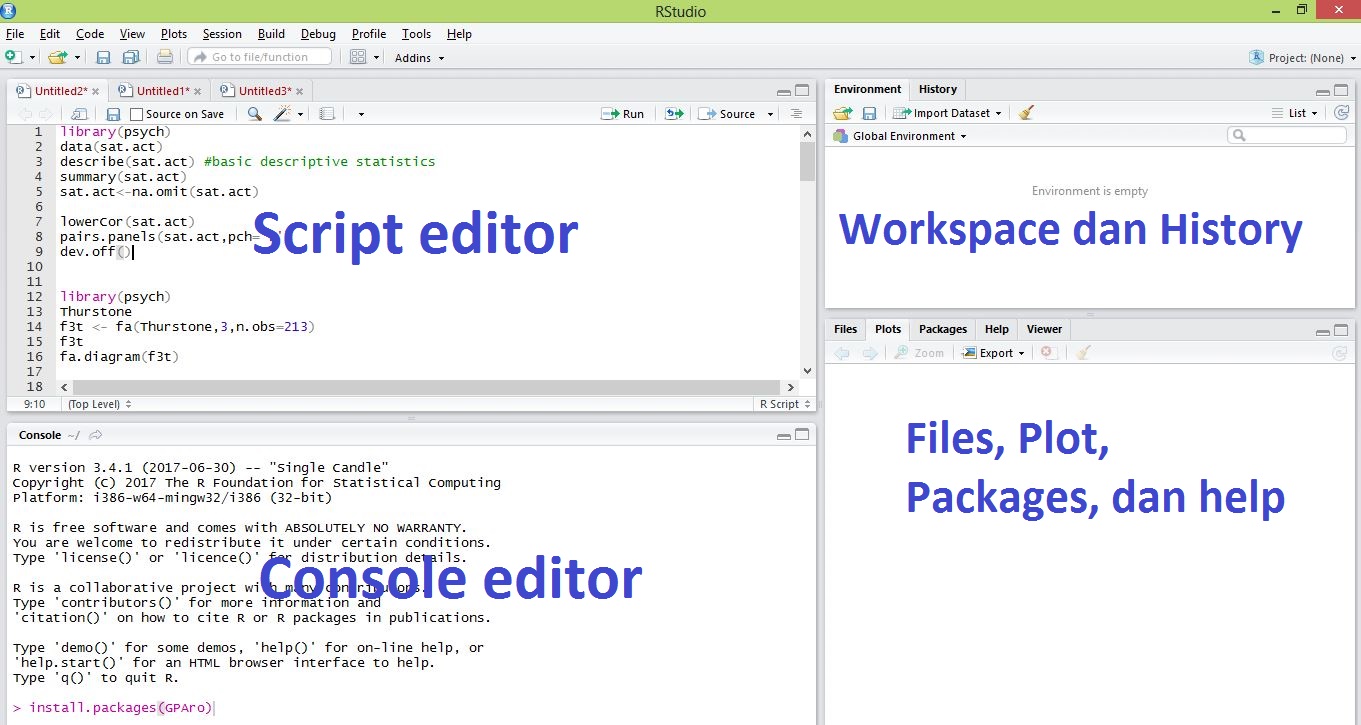1361x725 pixels.
Task: Click the Import Dataset button
Action: pyautogui.click(x=946, y=112)
